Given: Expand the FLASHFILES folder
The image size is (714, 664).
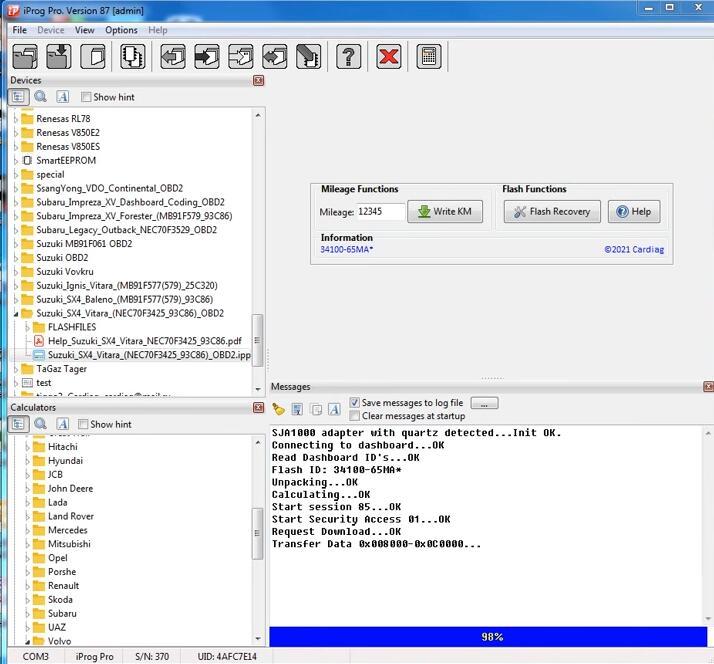Looking at the screenshot, I should (27, 327).
